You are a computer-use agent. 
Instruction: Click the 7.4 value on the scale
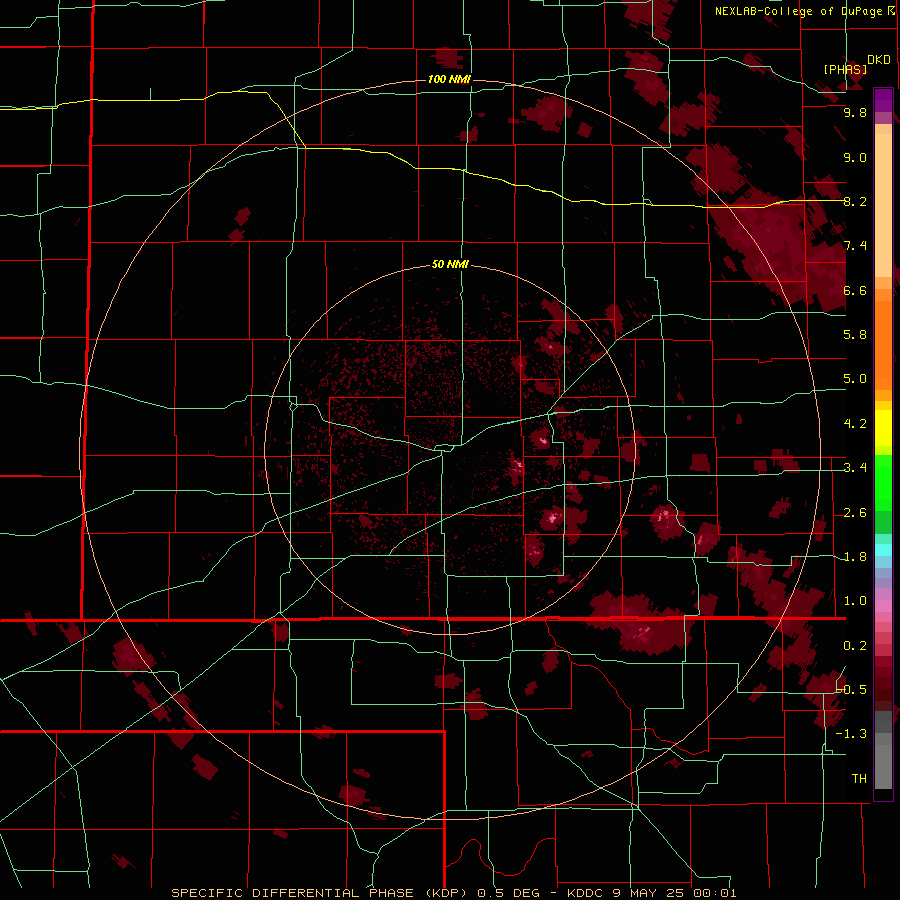[855, 246]
